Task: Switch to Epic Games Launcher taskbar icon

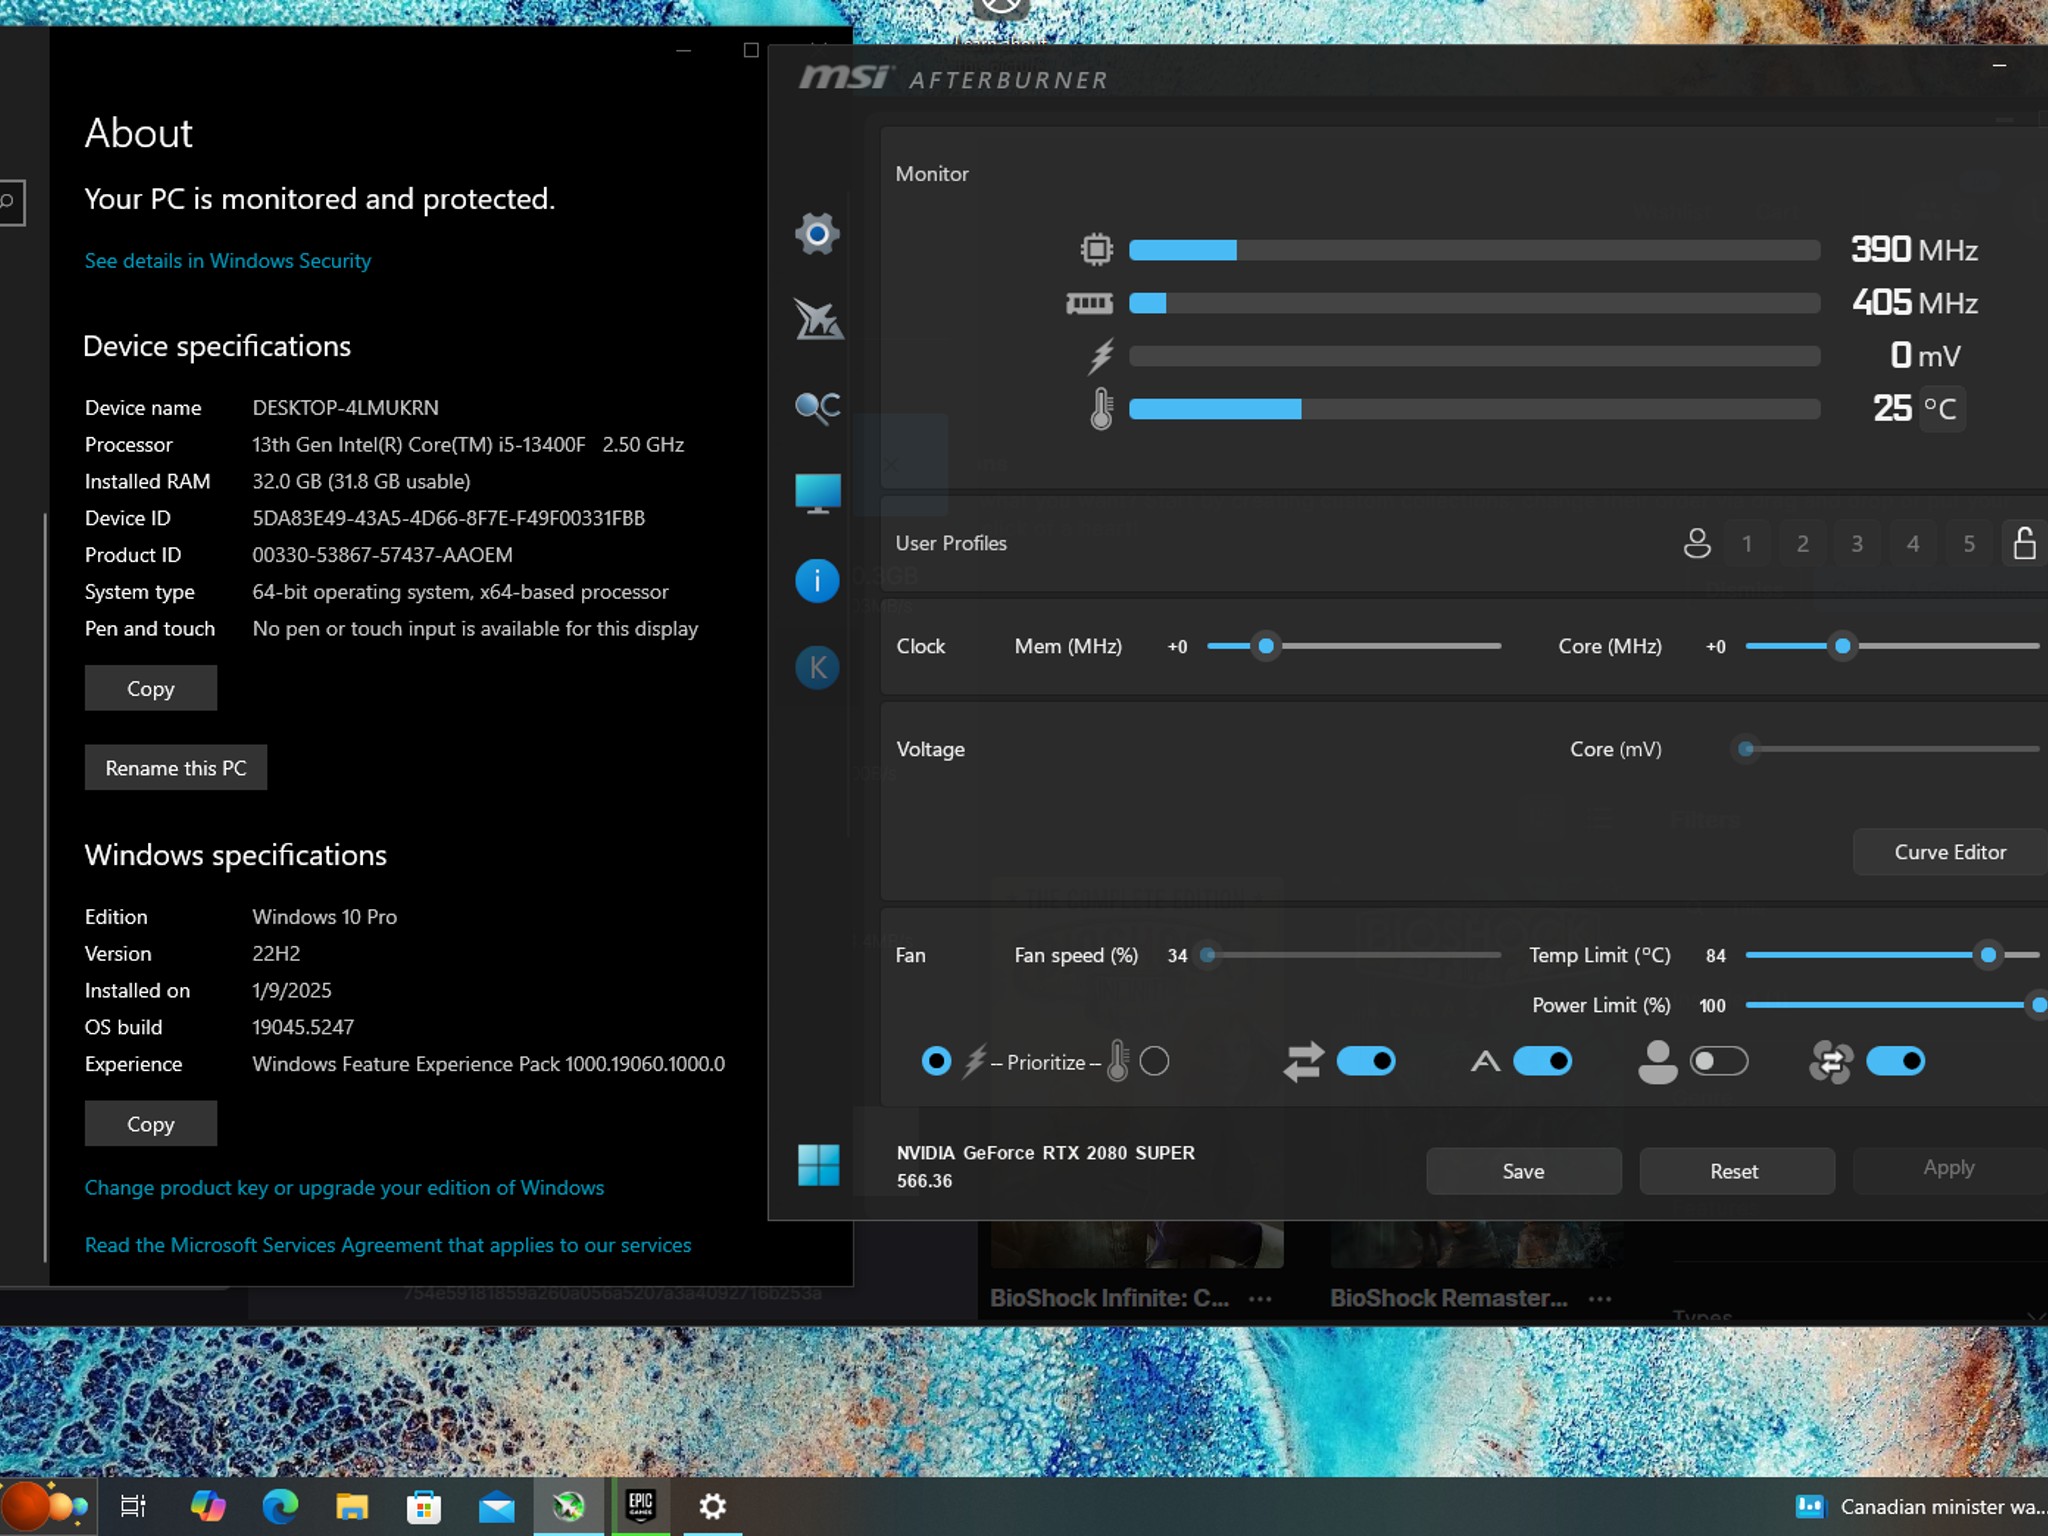Action: point(641,1505)
